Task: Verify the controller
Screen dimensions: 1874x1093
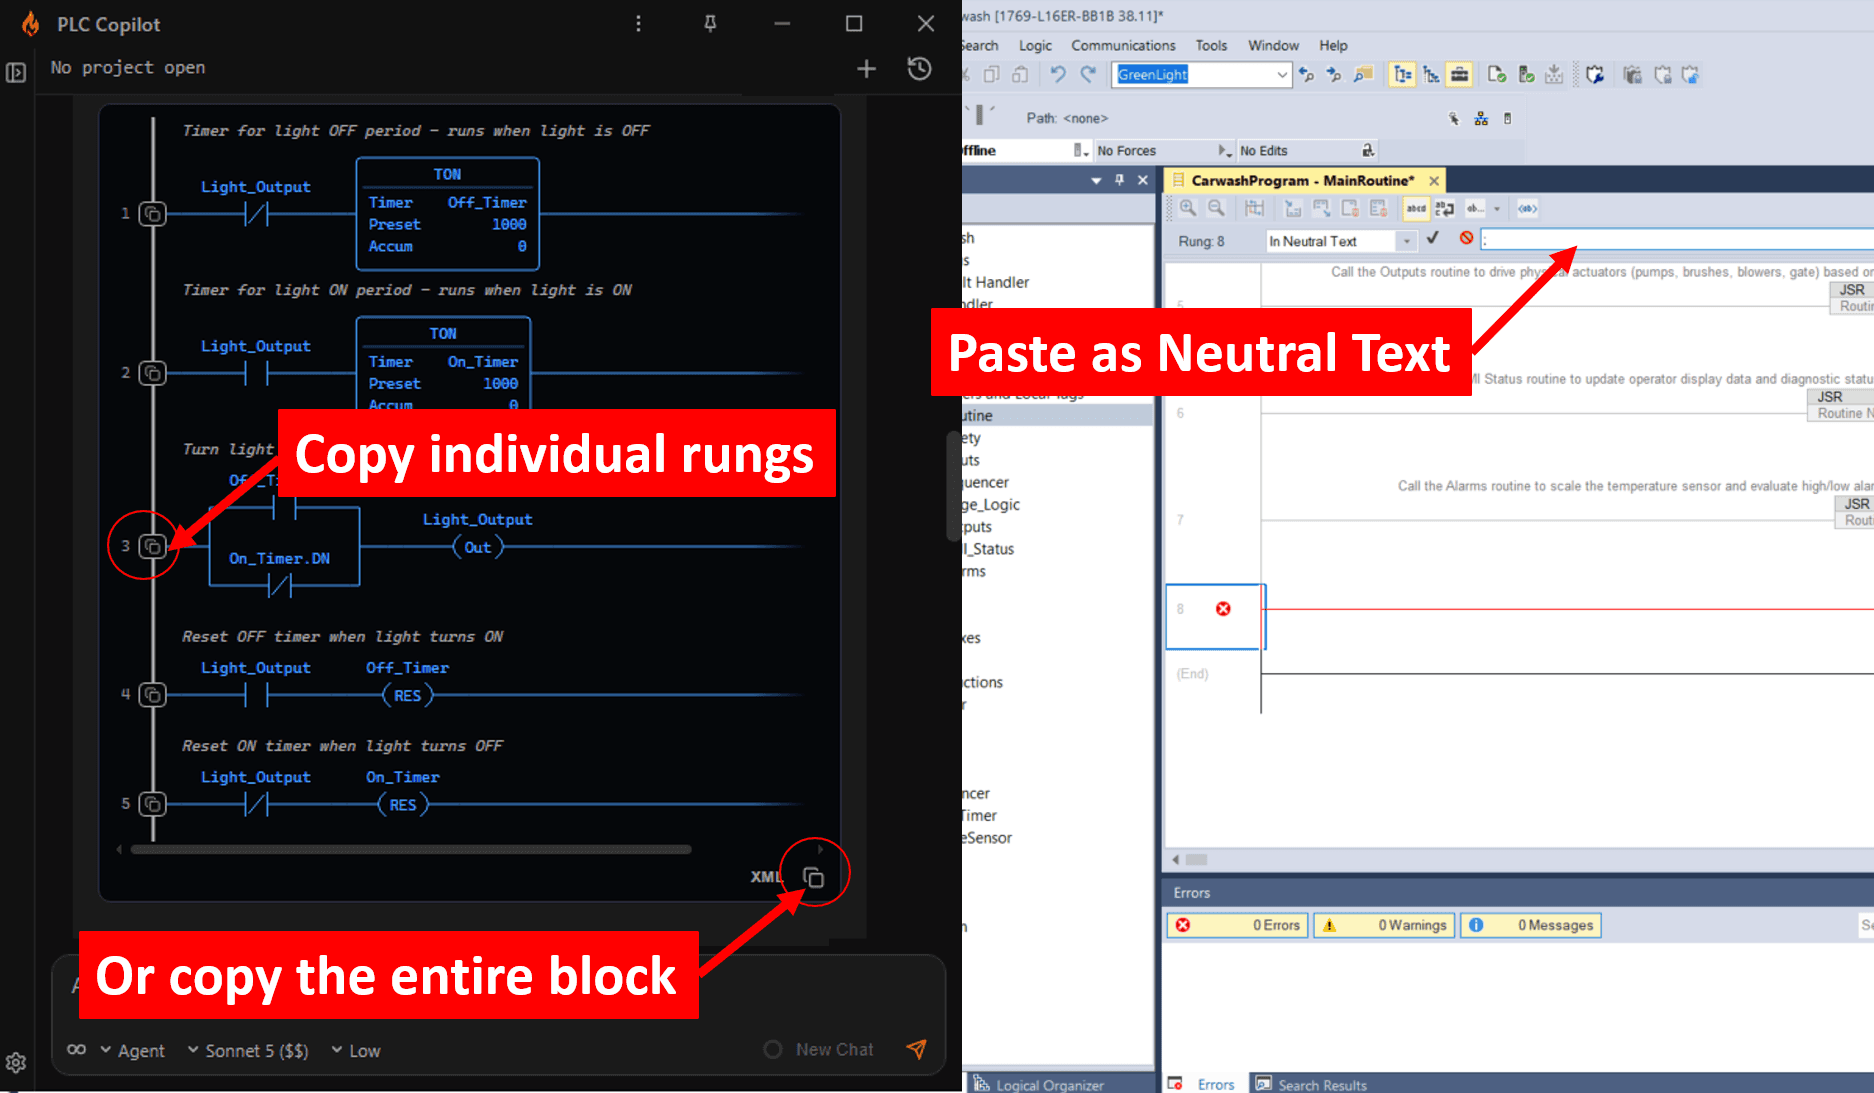Action: click(x=1526, y=74)
